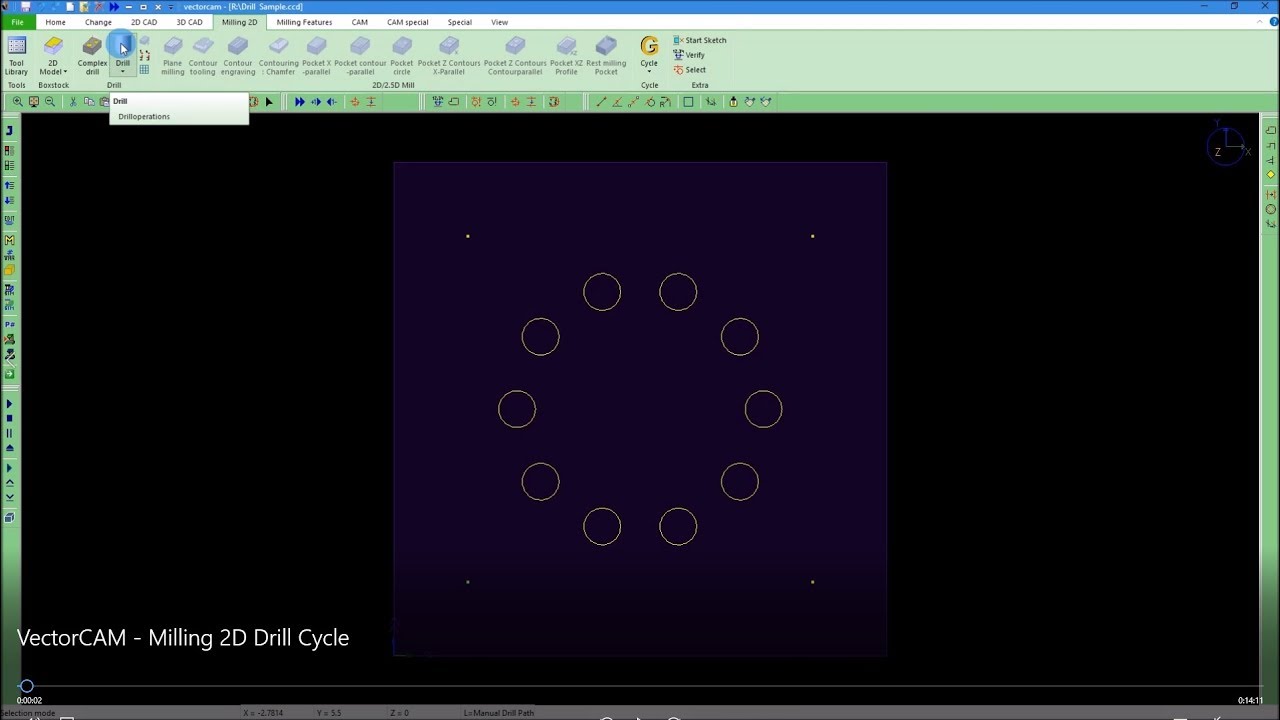Image resolution: width=1280 pixels, height=720 pixels.
Task: Click the yellow M icon in left sidebar
Action: pos(10,240)
